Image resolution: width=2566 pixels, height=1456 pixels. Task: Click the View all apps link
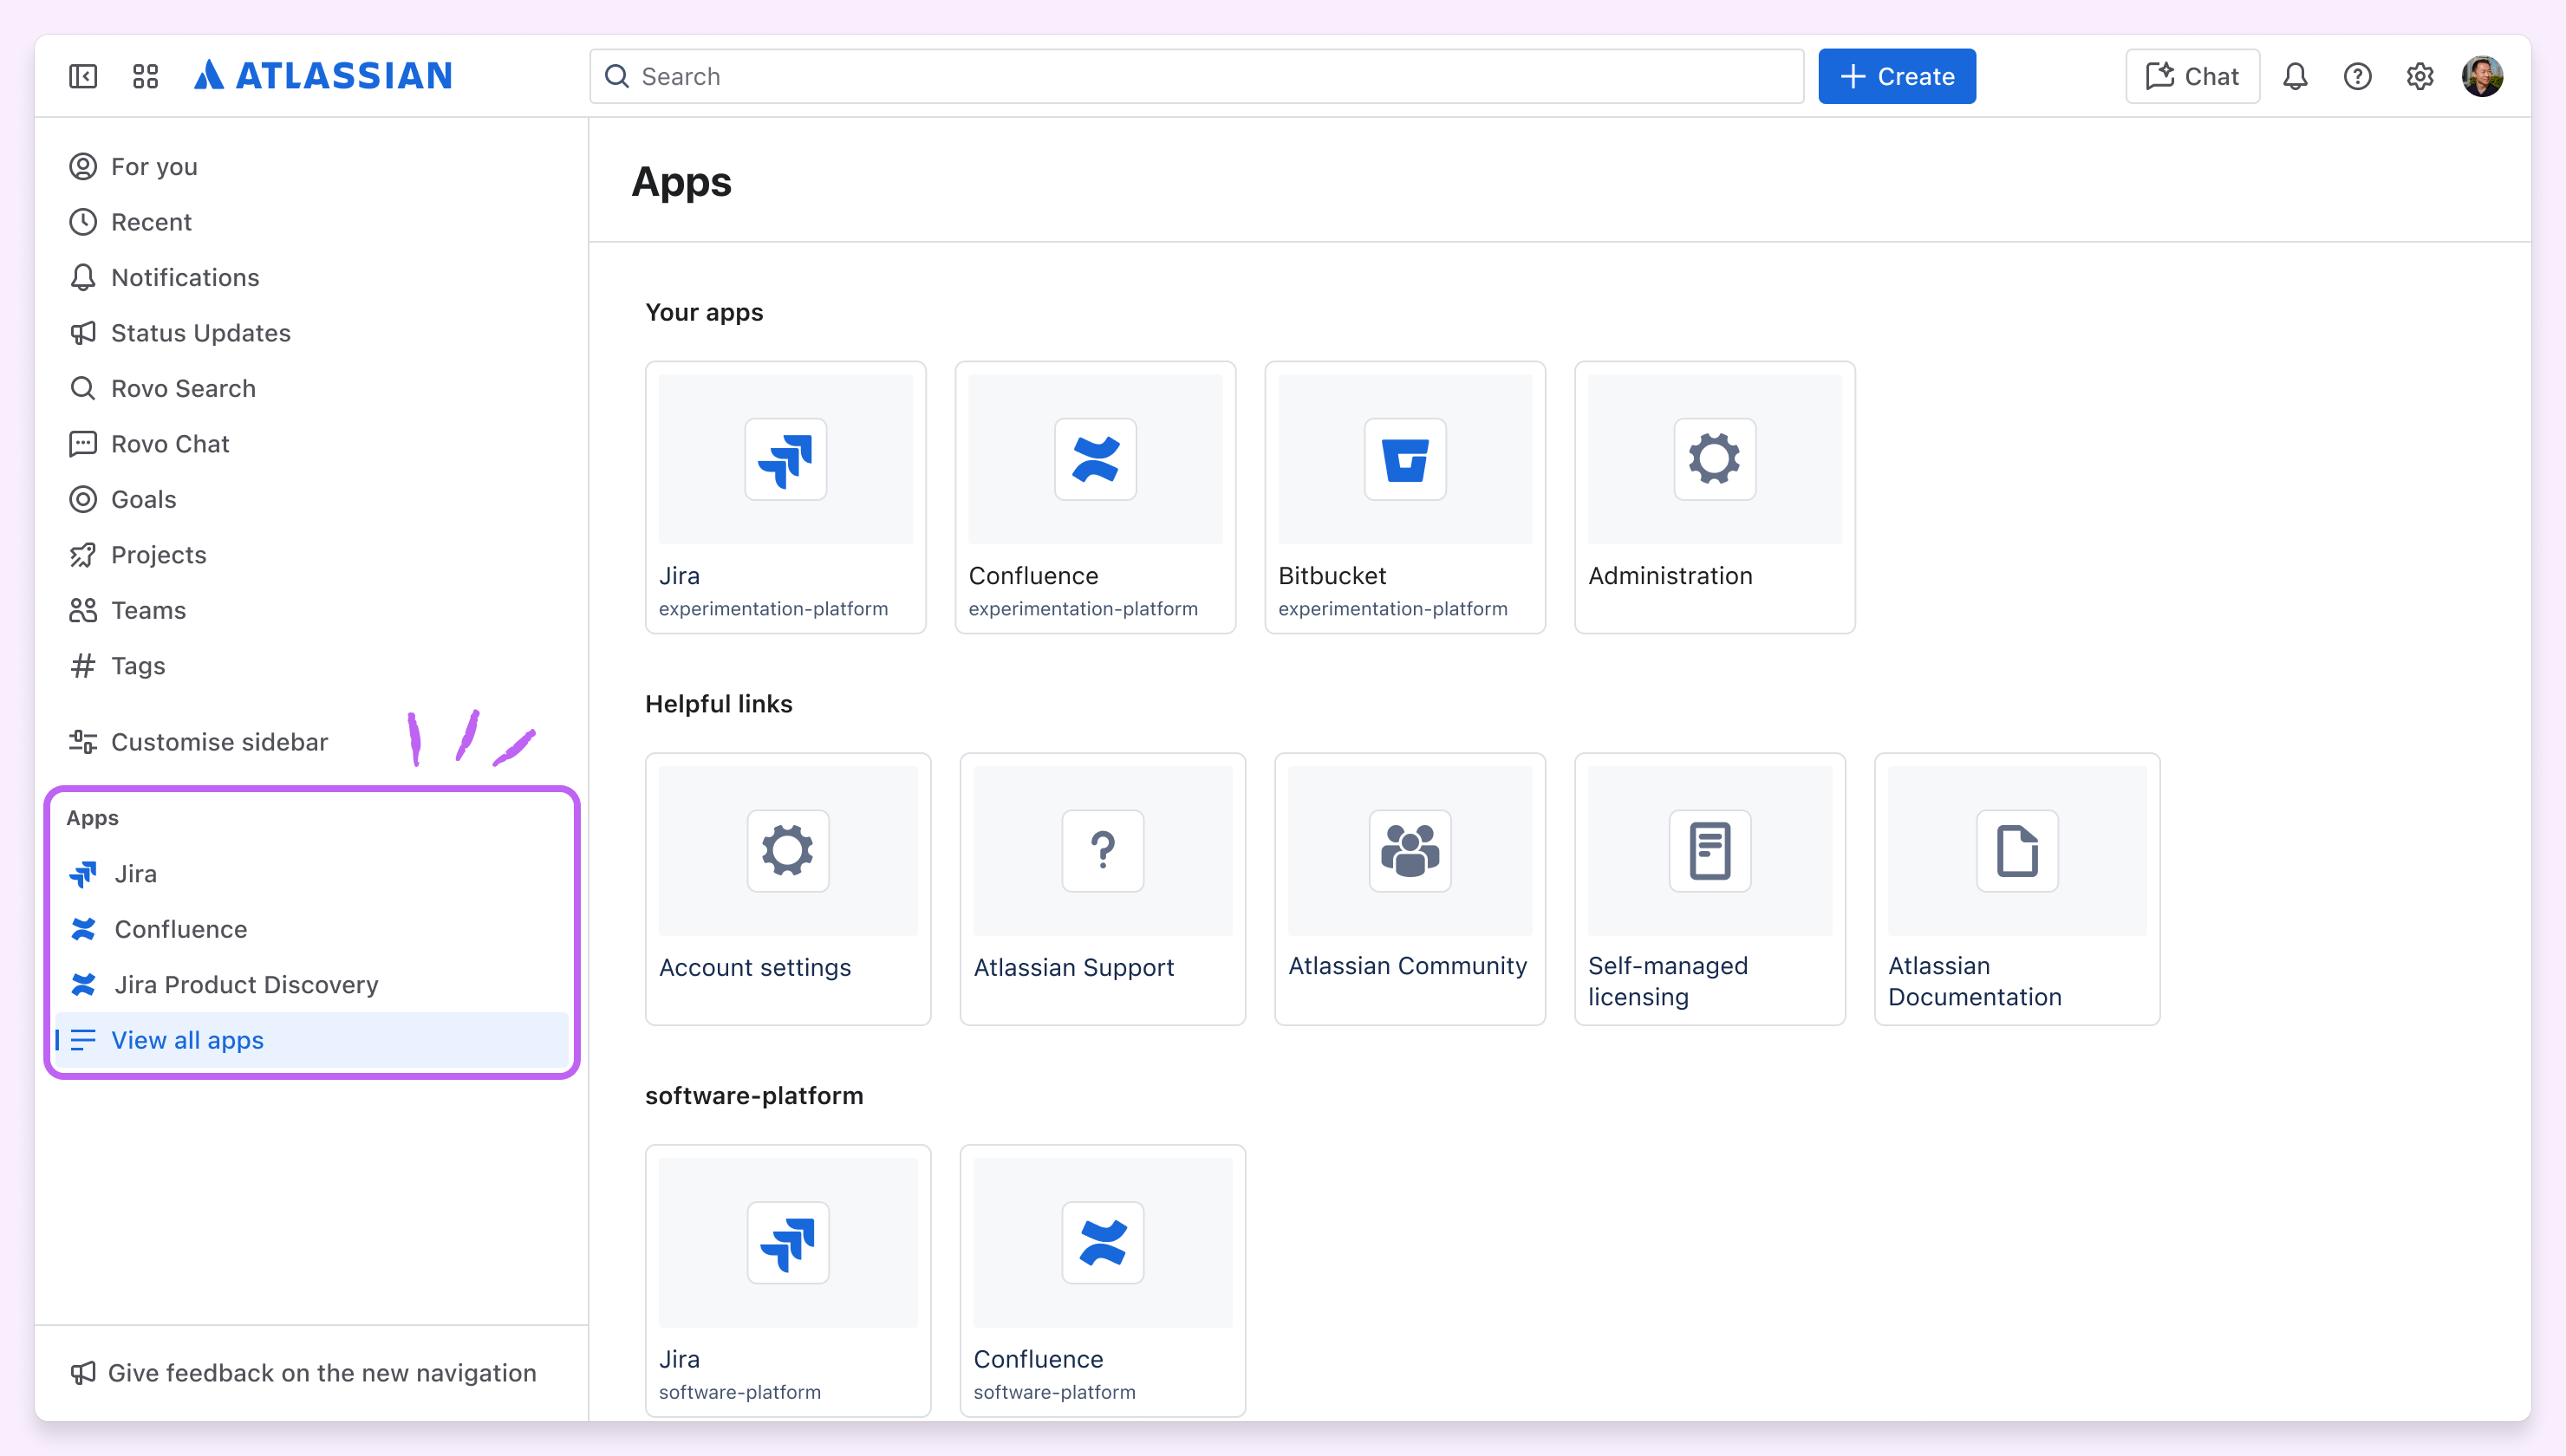187,1040
